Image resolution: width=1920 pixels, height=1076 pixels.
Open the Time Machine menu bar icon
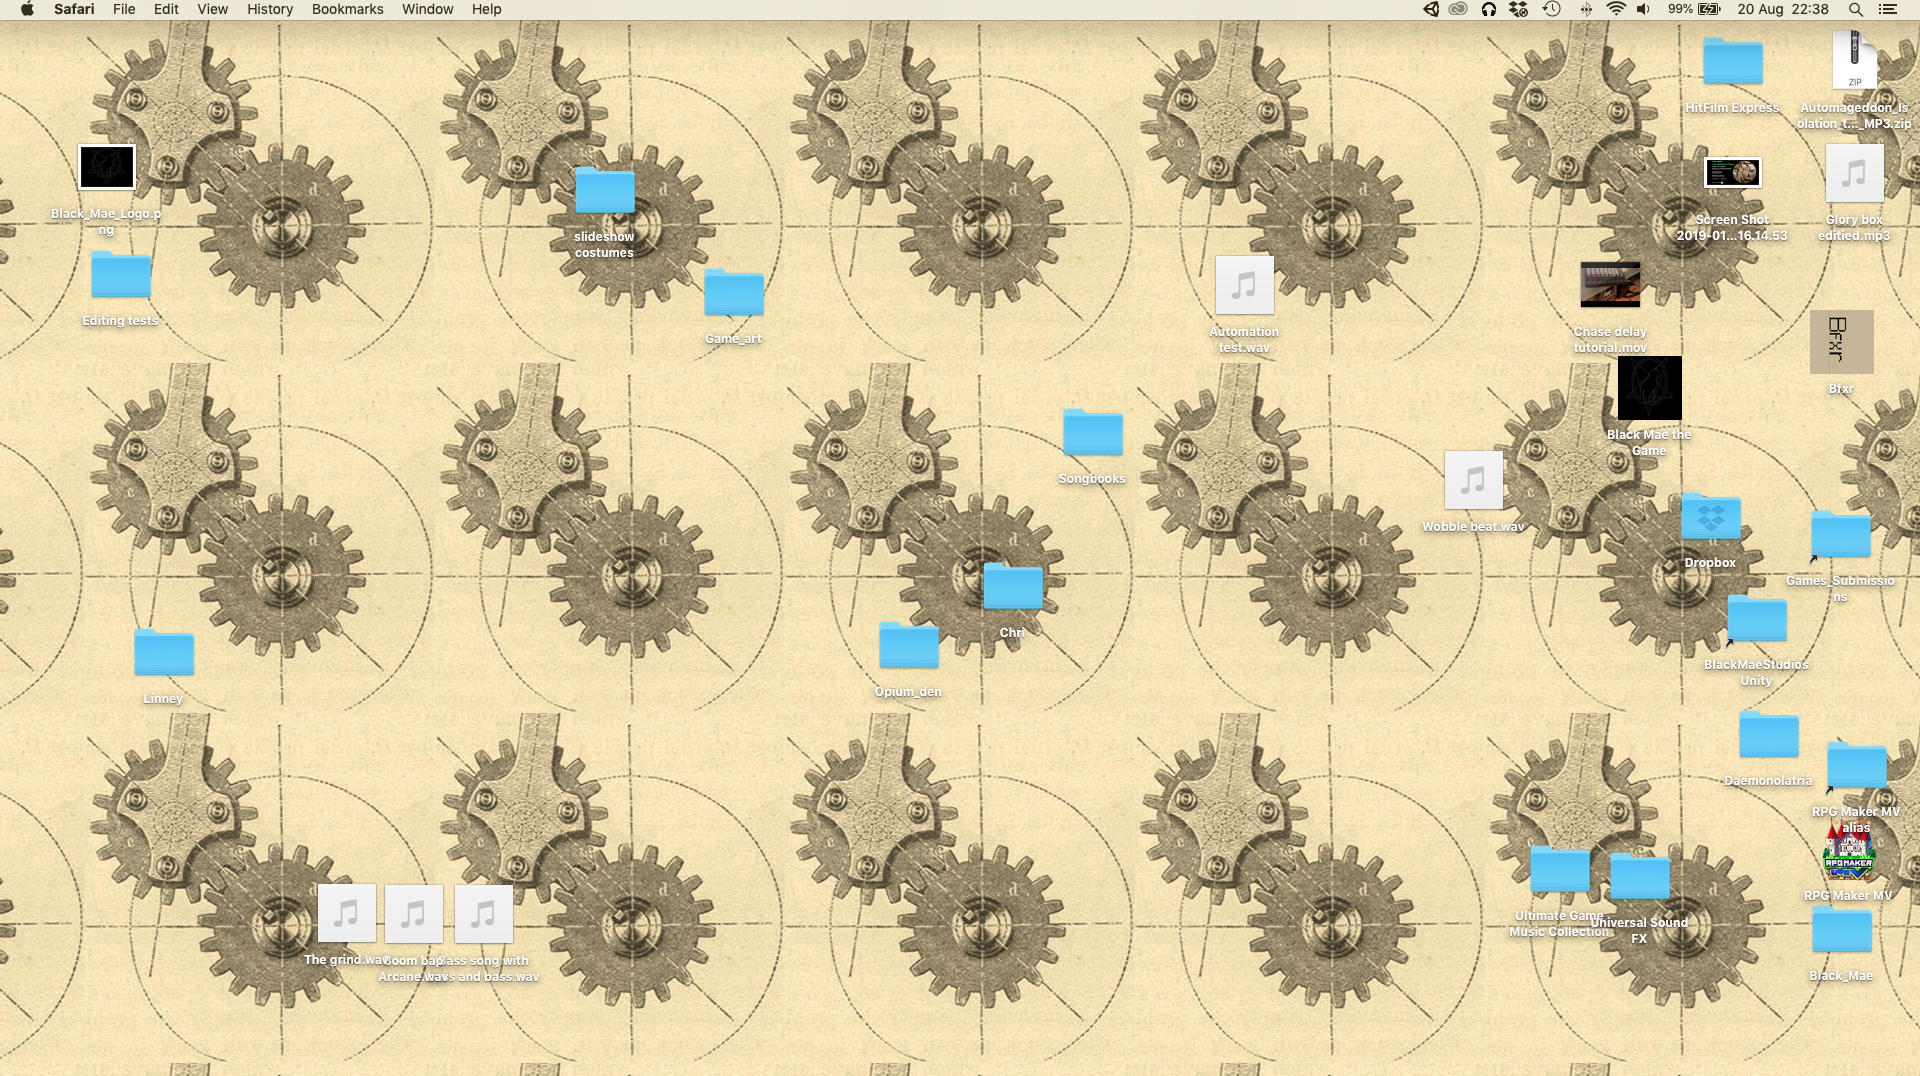[x=1552, y=9]
